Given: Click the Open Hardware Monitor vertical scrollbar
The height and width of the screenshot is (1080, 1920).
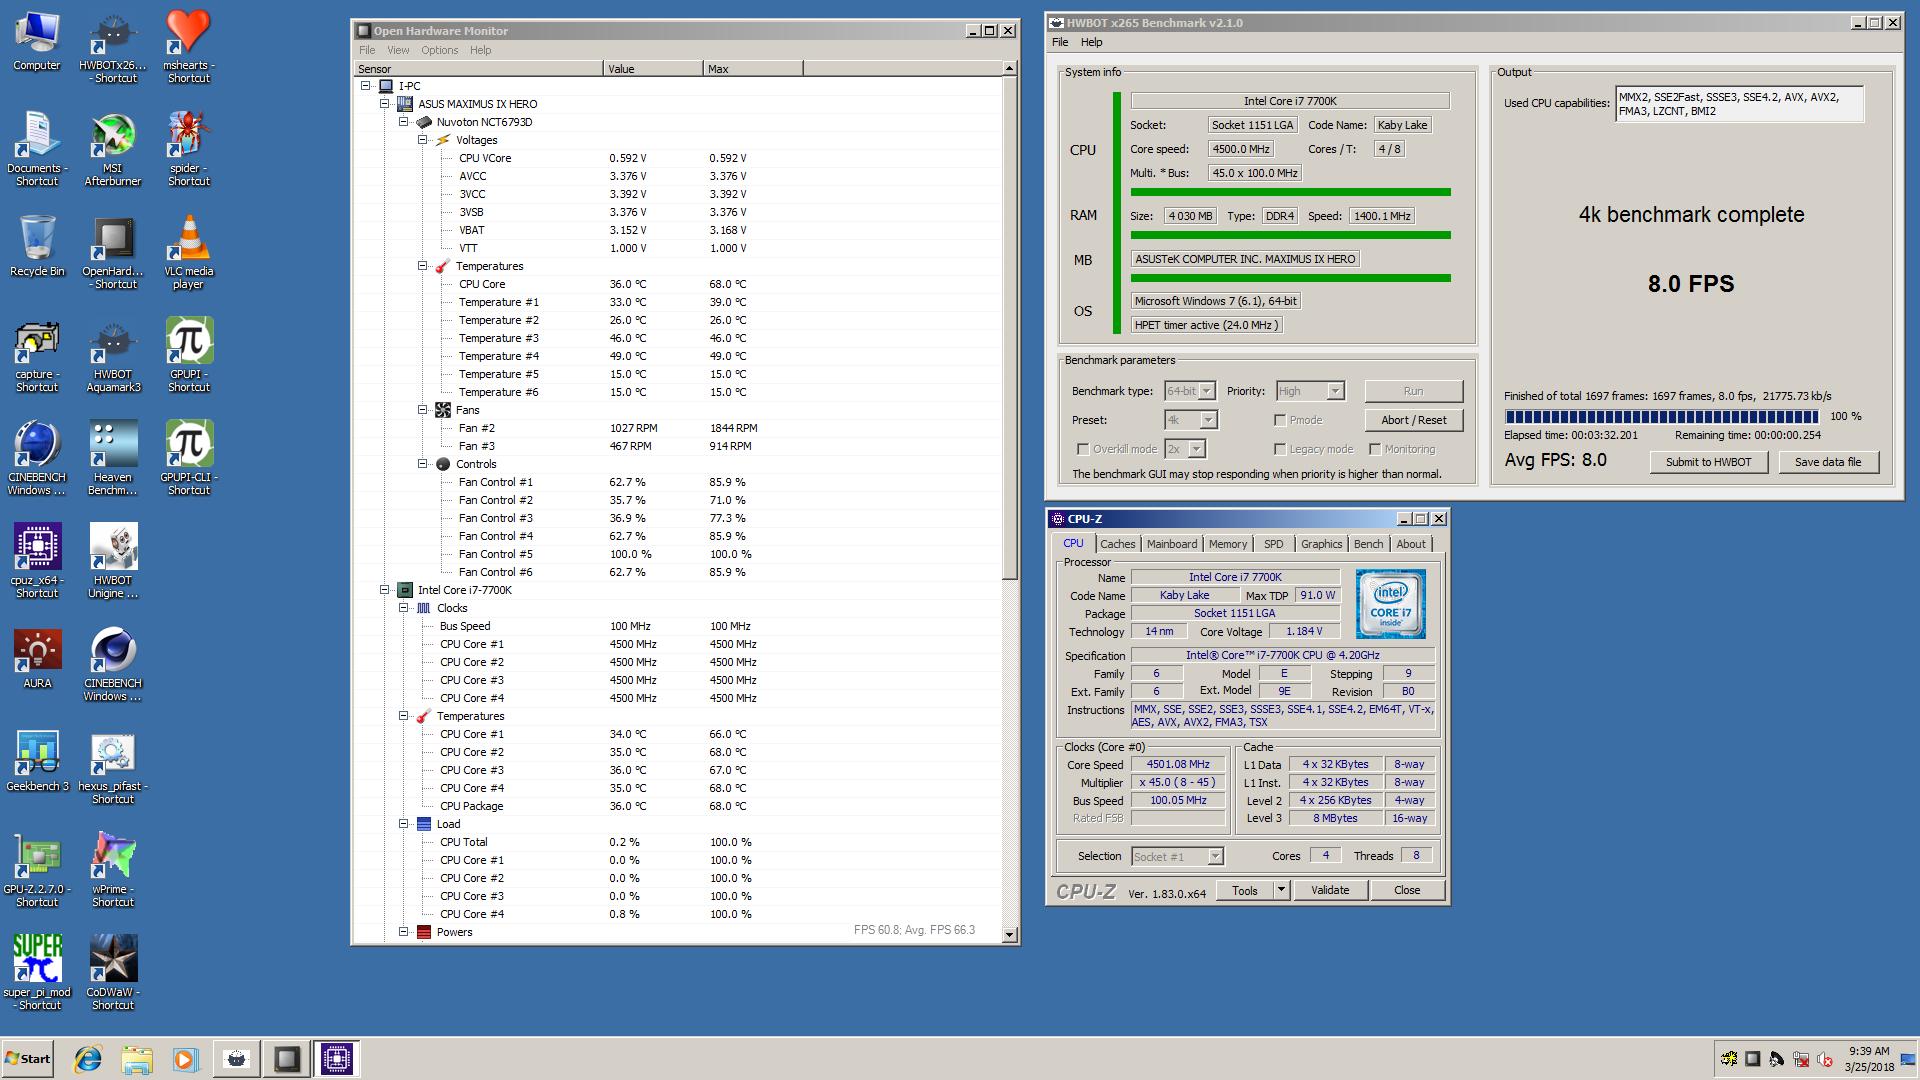Looking at the screenshot, I should 1009,502.
